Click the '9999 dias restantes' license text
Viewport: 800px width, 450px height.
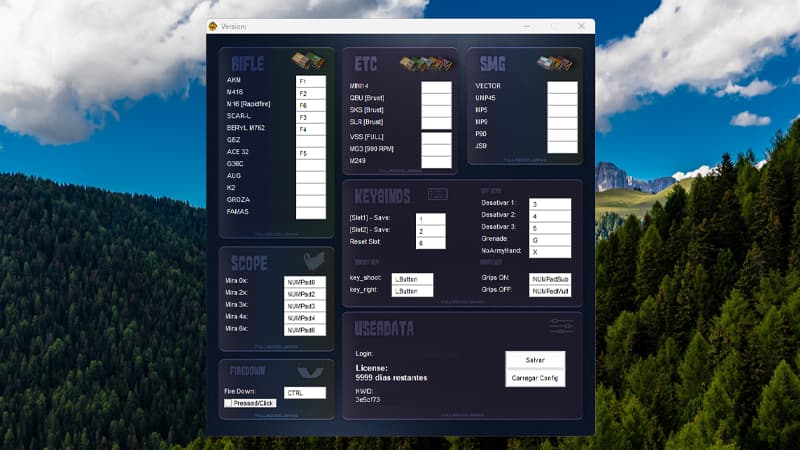tap(391, 378)
